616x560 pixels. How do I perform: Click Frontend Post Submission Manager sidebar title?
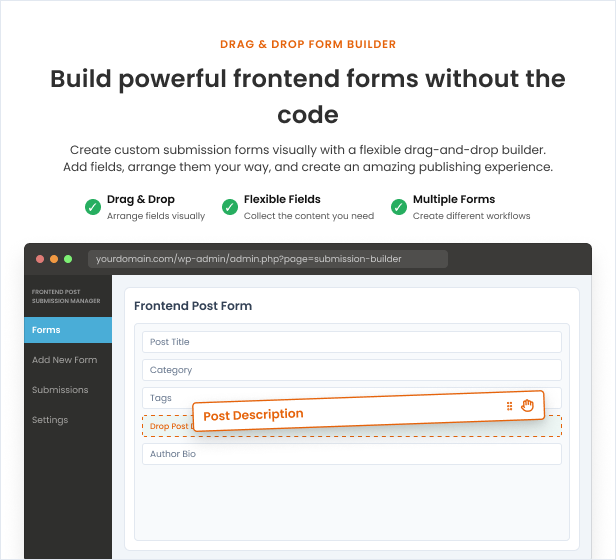point(66,296)
